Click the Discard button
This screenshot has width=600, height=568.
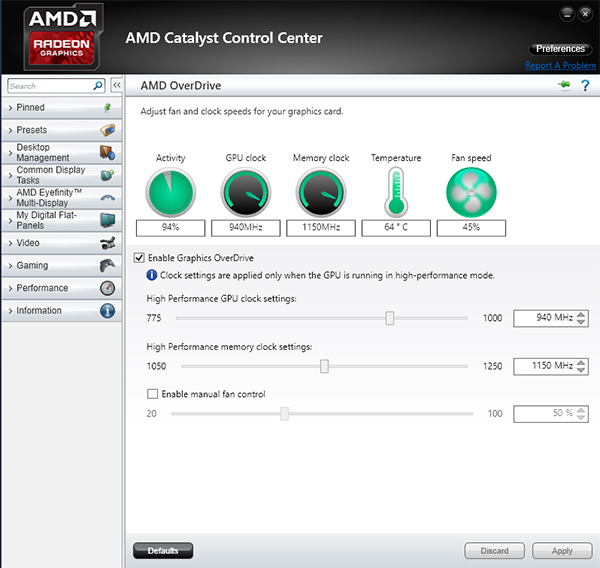pyautogui.click(x=494, y=551)
